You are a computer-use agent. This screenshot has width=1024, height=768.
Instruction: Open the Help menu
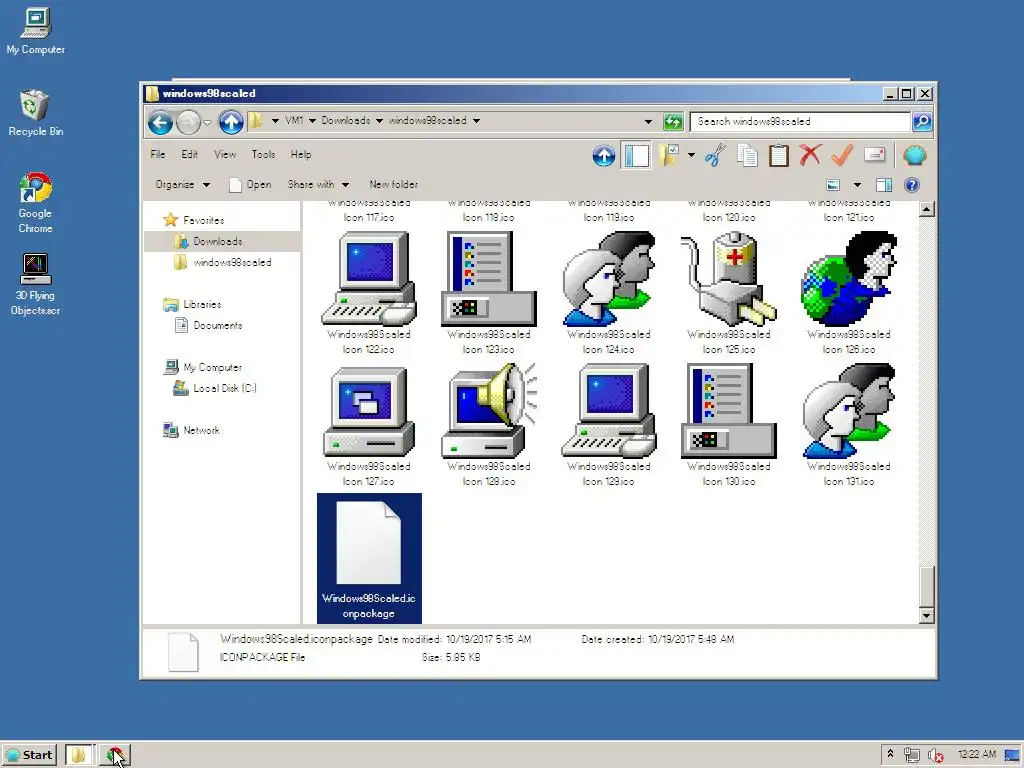point(300,155)
